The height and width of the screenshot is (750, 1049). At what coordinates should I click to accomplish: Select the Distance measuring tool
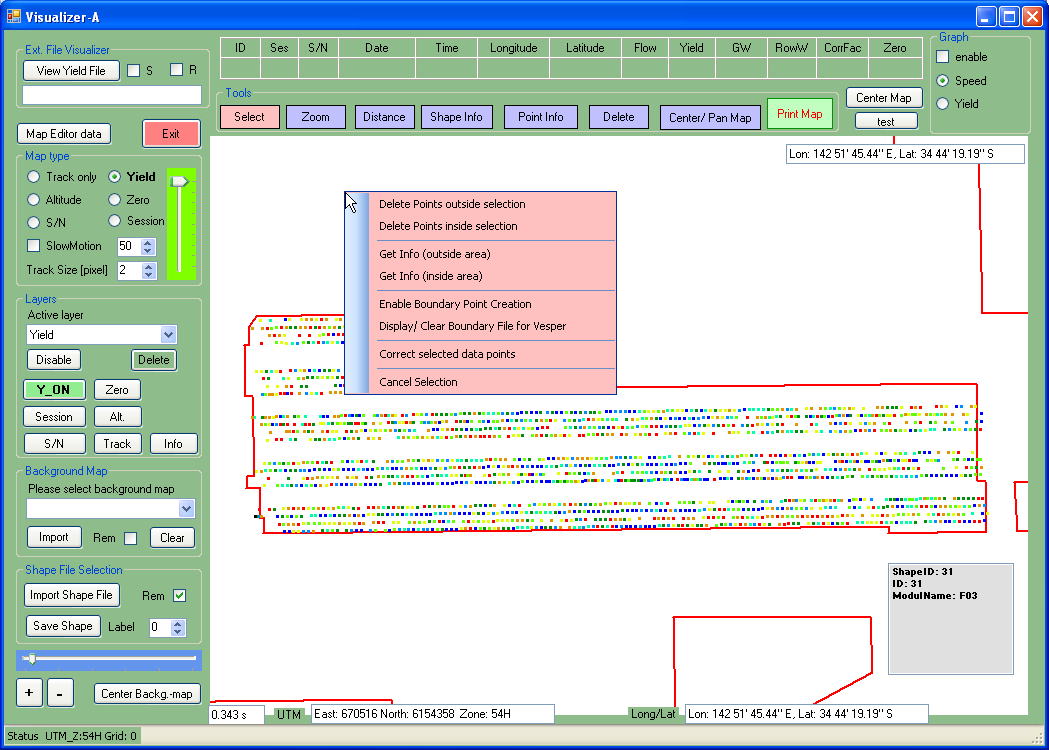[x=384, y=117]
